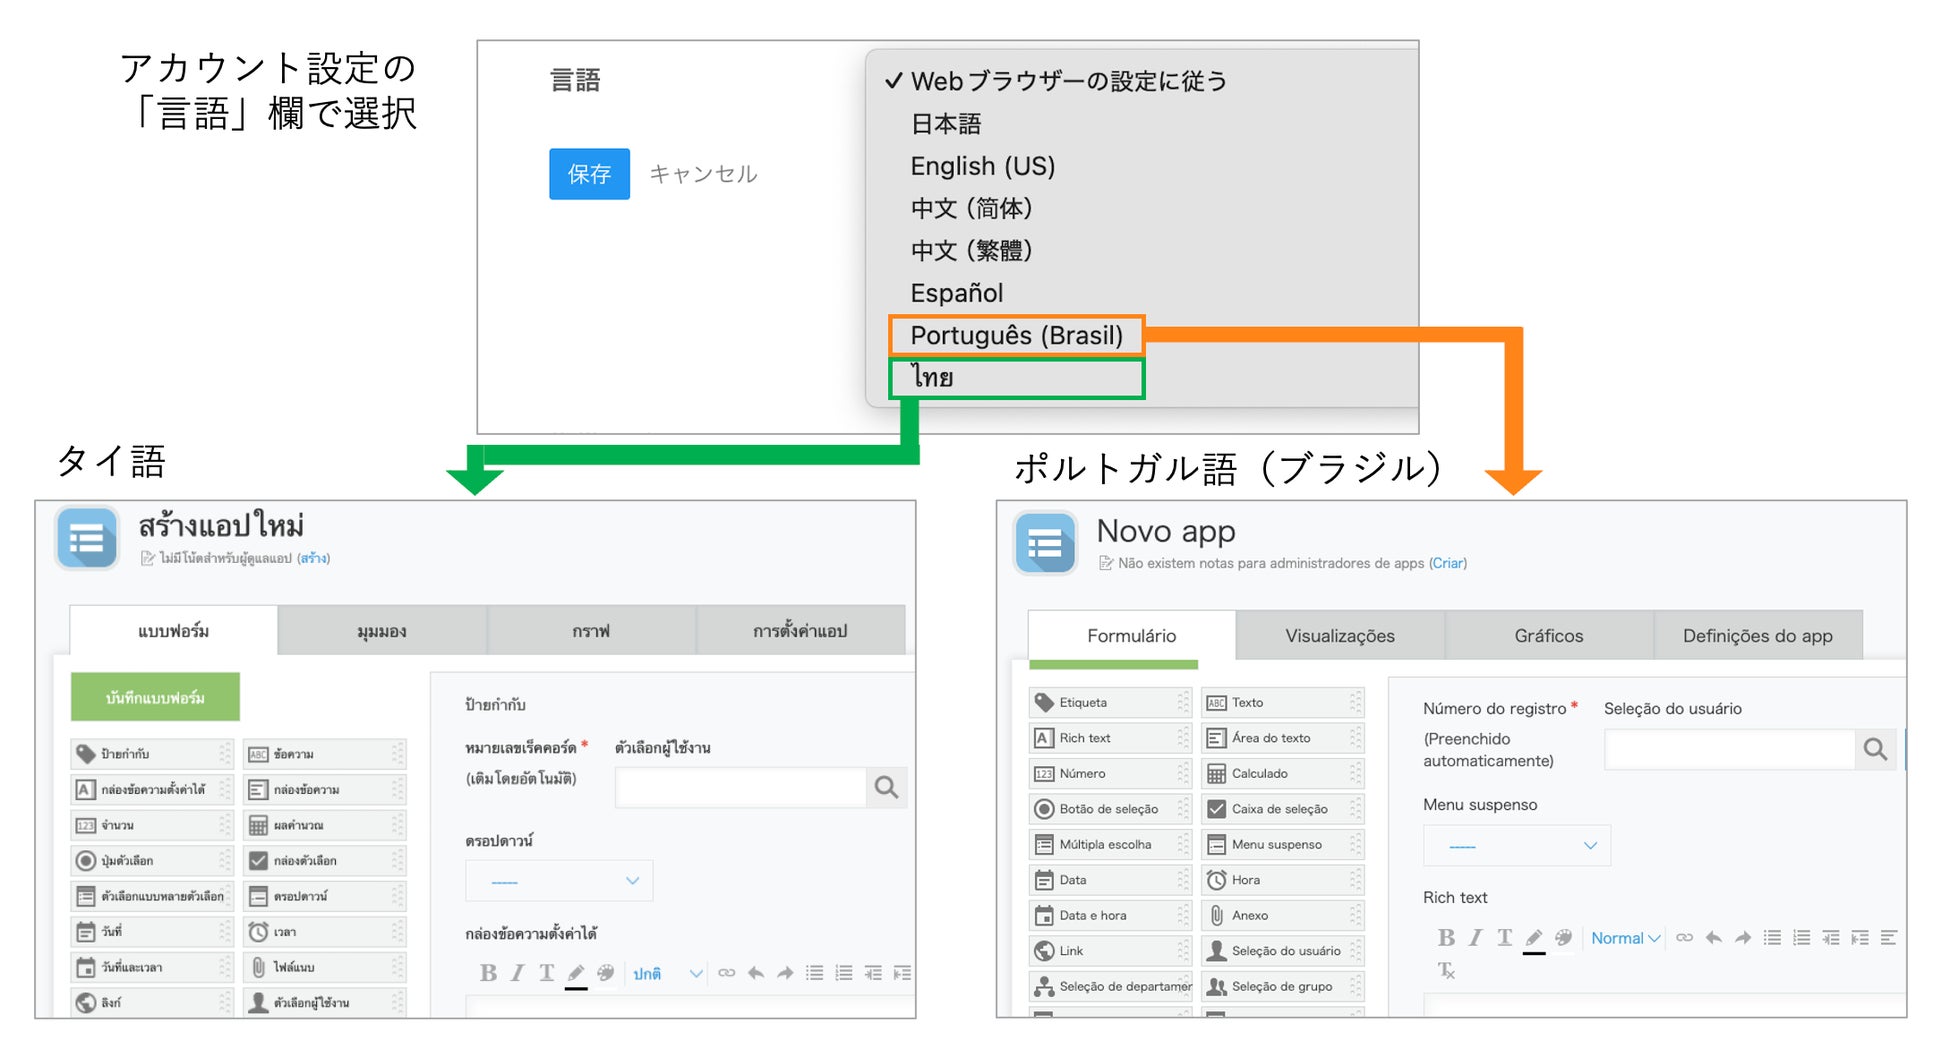Click Bold icon in Thai rich text toolbar
1950x1040 pixels.
pyautogui.click(x=488, y=973)
